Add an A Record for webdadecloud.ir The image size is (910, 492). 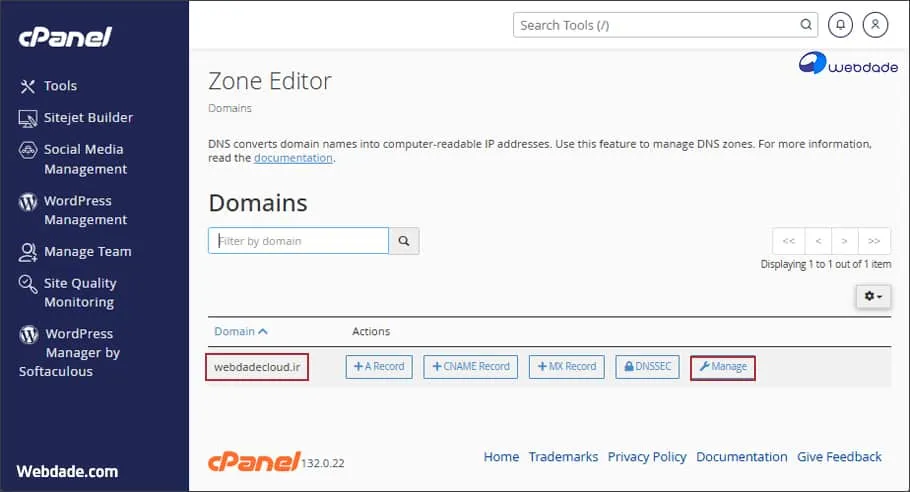(379, 367)
